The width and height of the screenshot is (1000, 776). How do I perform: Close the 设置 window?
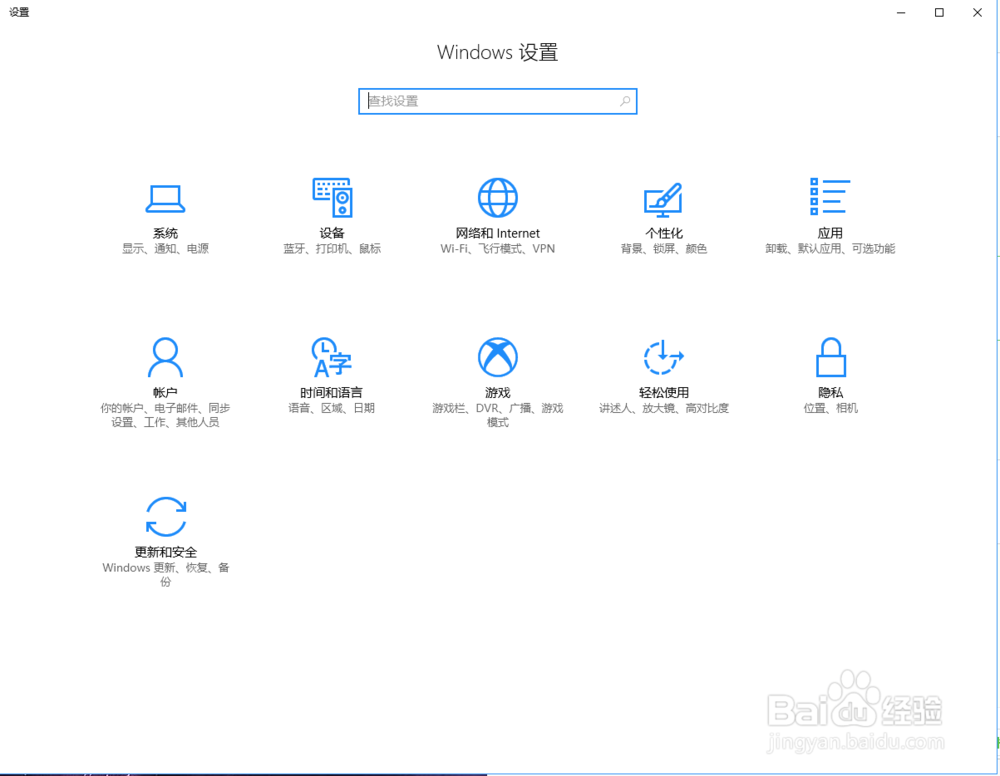[977, 12]
